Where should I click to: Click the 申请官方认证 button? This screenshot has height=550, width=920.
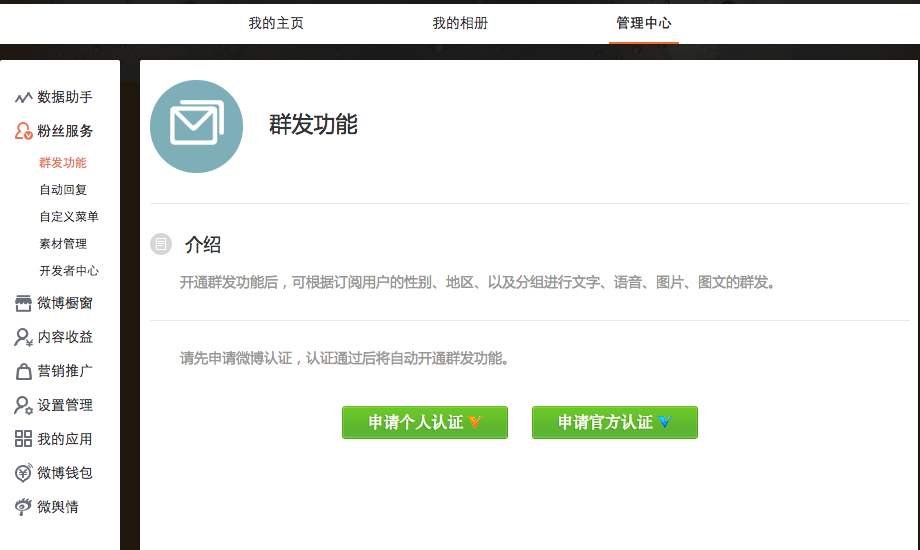pyautogui.click(x=615, y=422)
